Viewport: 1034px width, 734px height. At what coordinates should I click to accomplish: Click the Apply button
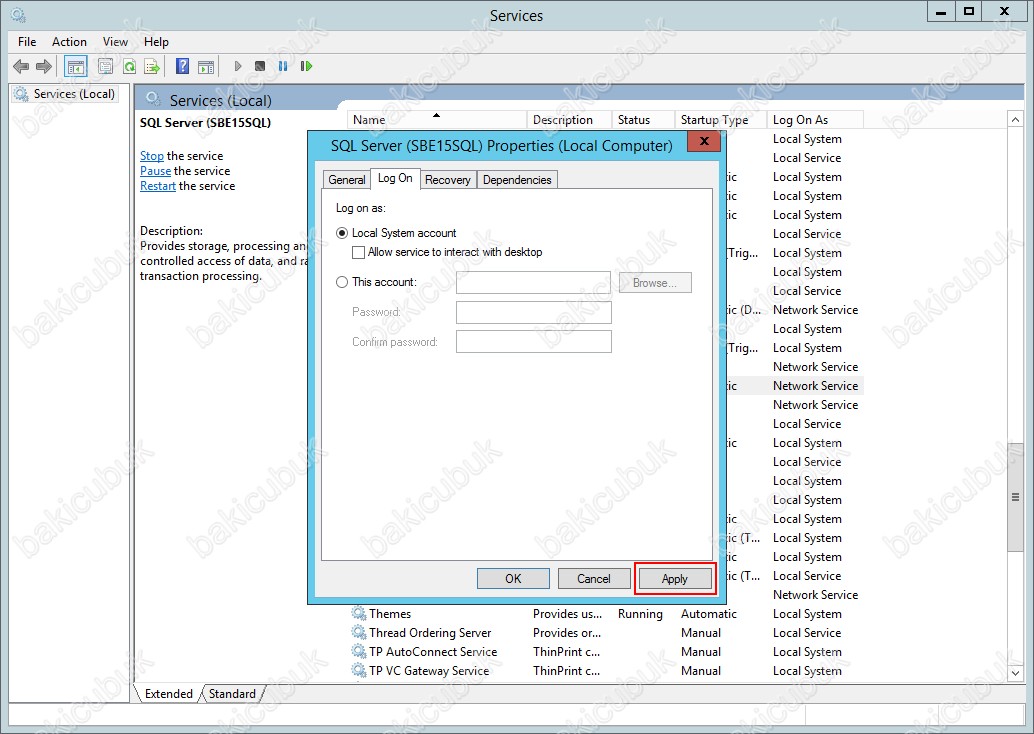(675, 578)
